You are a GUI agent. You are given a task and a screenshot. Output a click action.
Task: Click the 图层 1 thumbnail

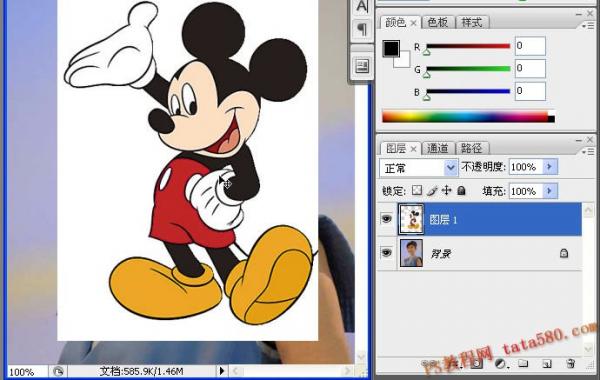[411, 219]
